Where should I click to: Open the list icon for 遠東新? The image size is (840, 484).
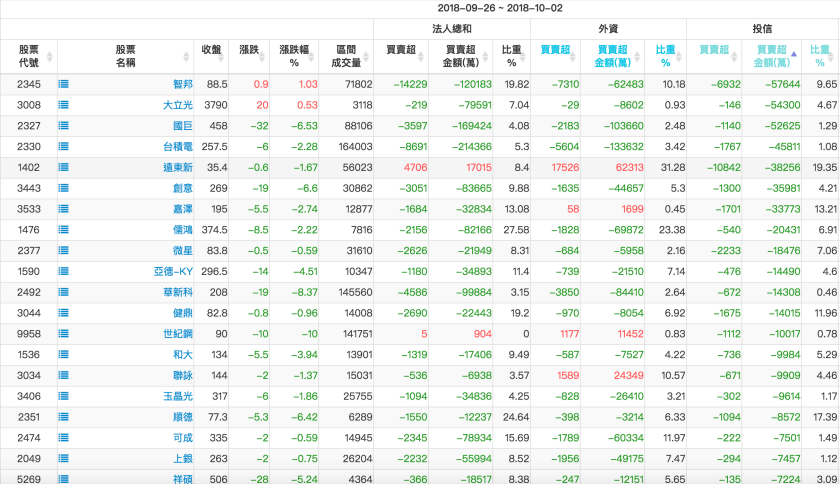64,168
